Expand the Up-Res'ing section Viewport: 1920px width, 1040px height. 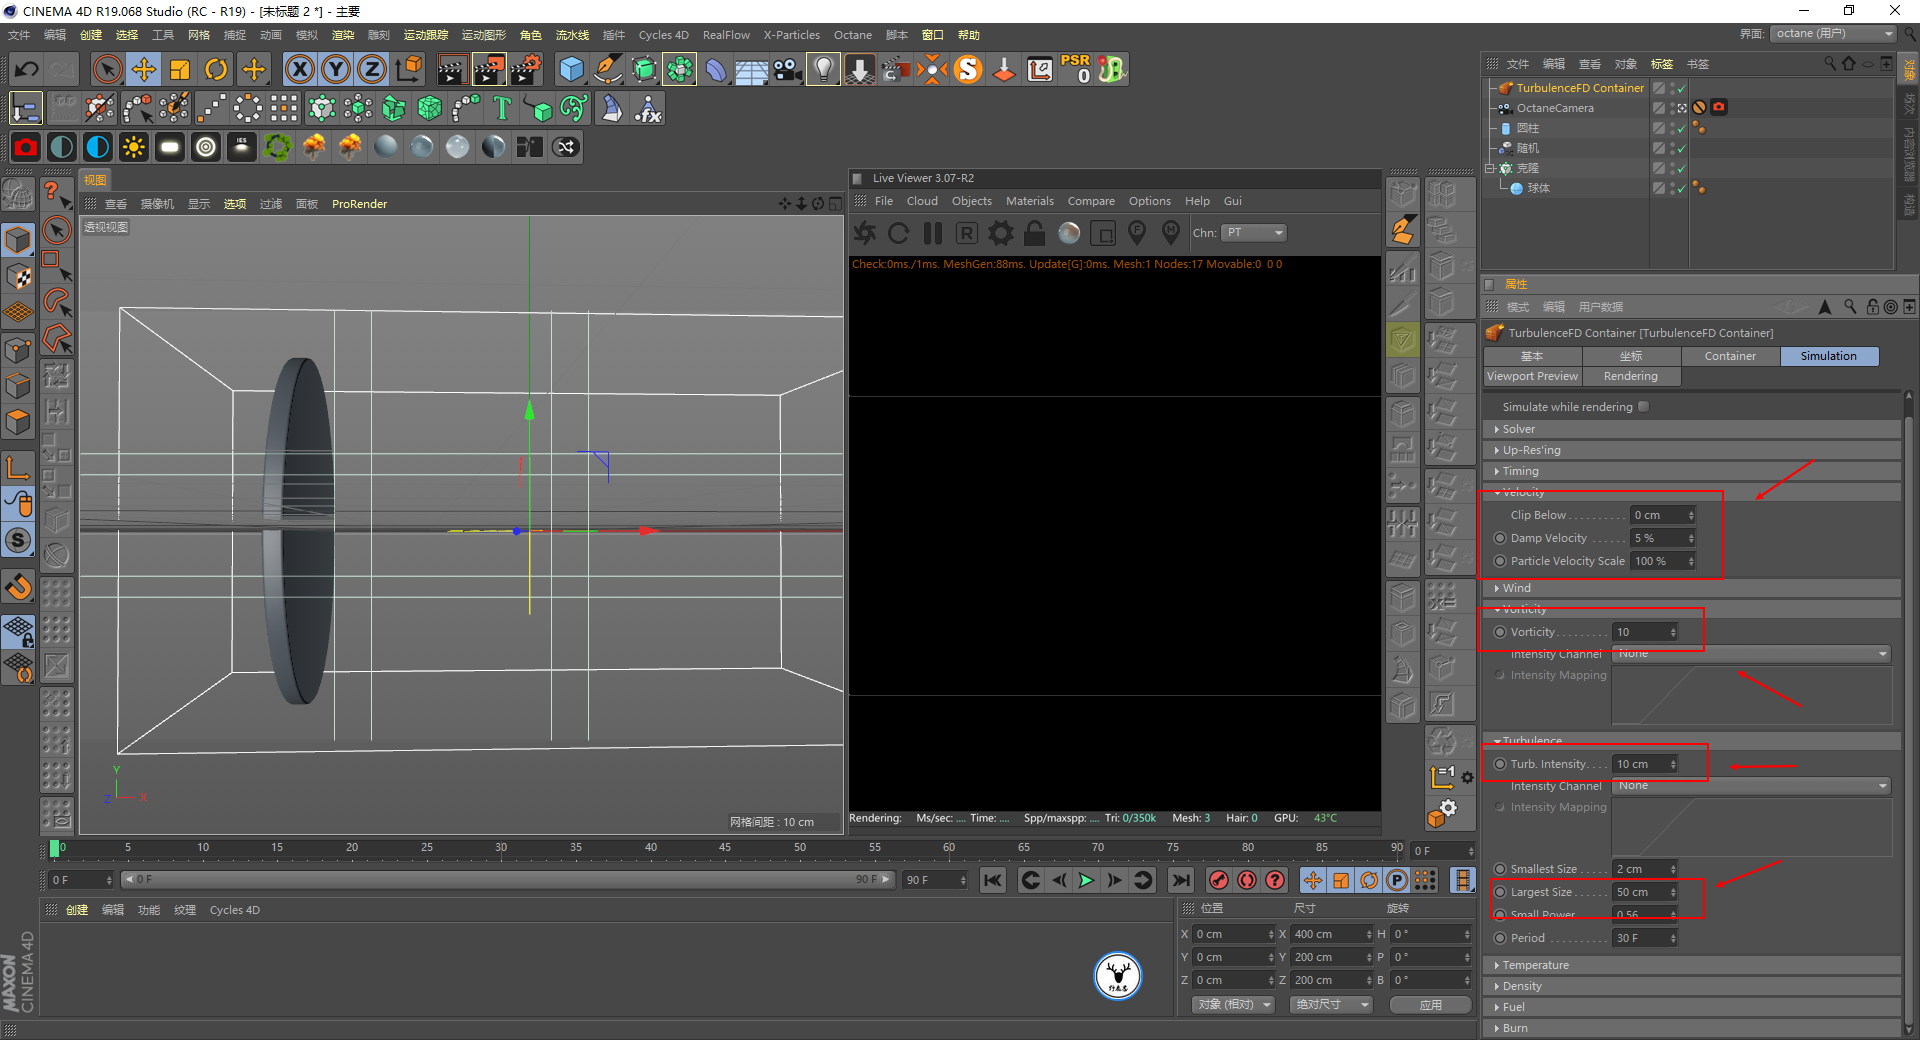pos(1692,450)
